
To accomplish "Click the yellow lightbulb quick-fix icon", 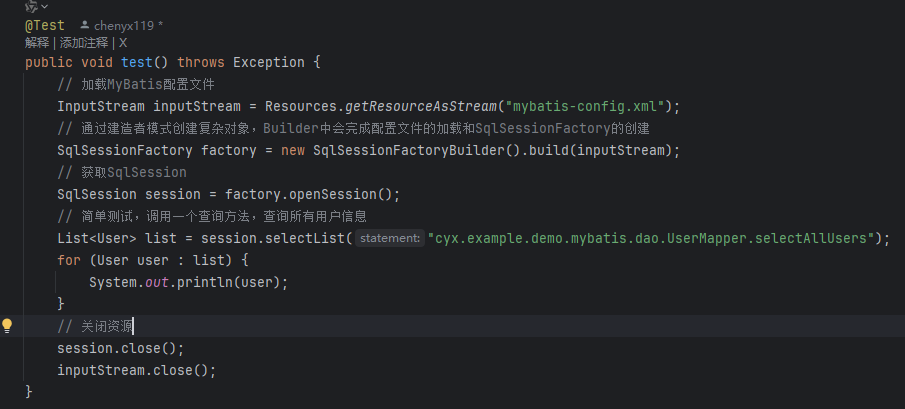I will pyautogui.click(x=8, y=326).
